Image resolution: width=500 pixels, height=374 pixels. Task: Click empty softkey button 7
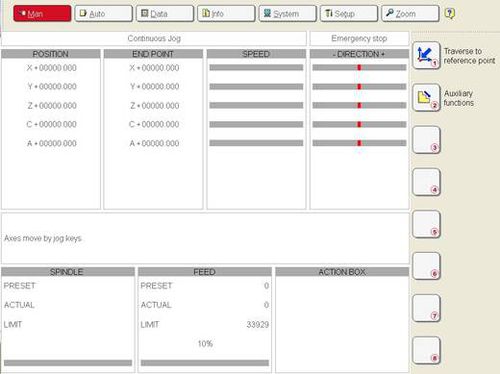click(x=426, y=308)
